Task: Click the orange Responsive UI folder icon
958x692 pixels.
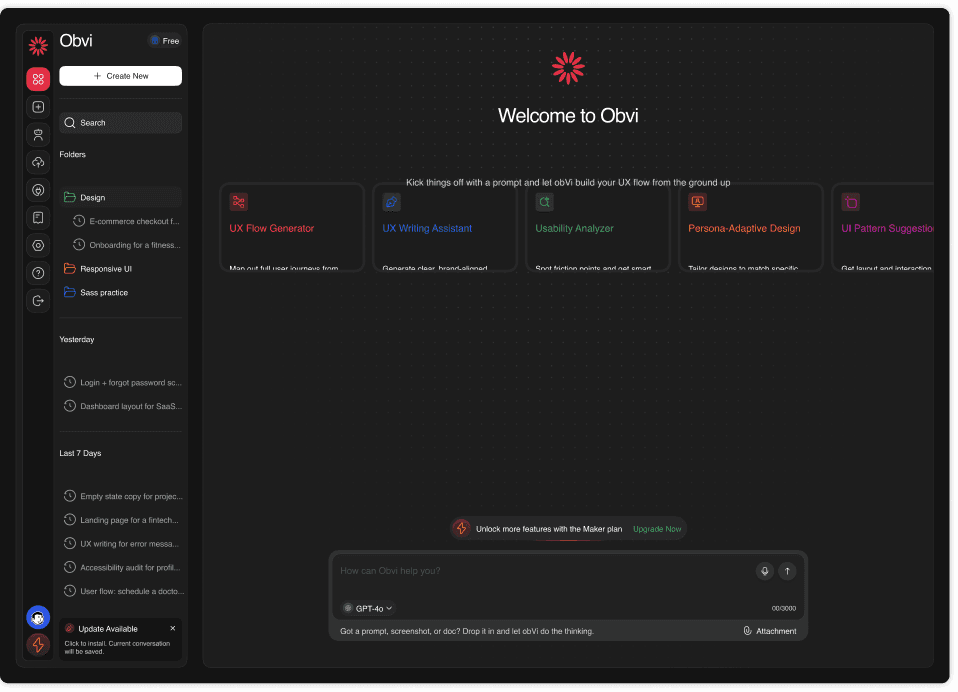Action: pyautogui.click(x=70, y=269)
